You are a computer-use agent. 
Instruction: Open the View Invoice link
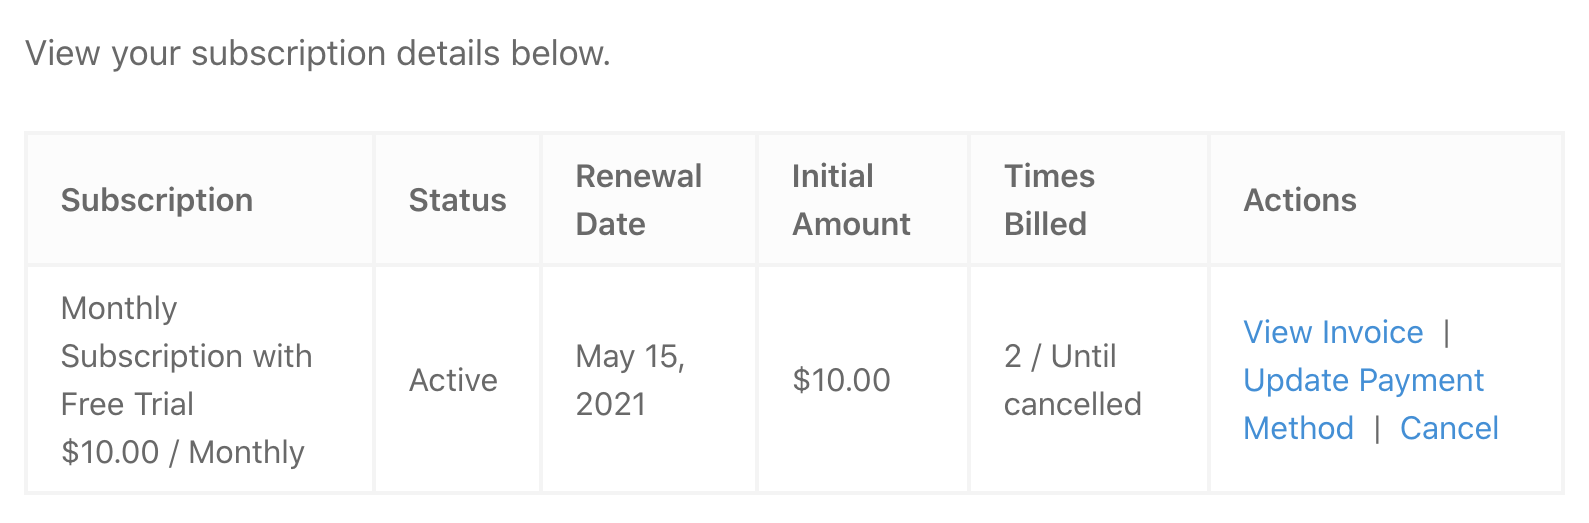pos(1333,332)
